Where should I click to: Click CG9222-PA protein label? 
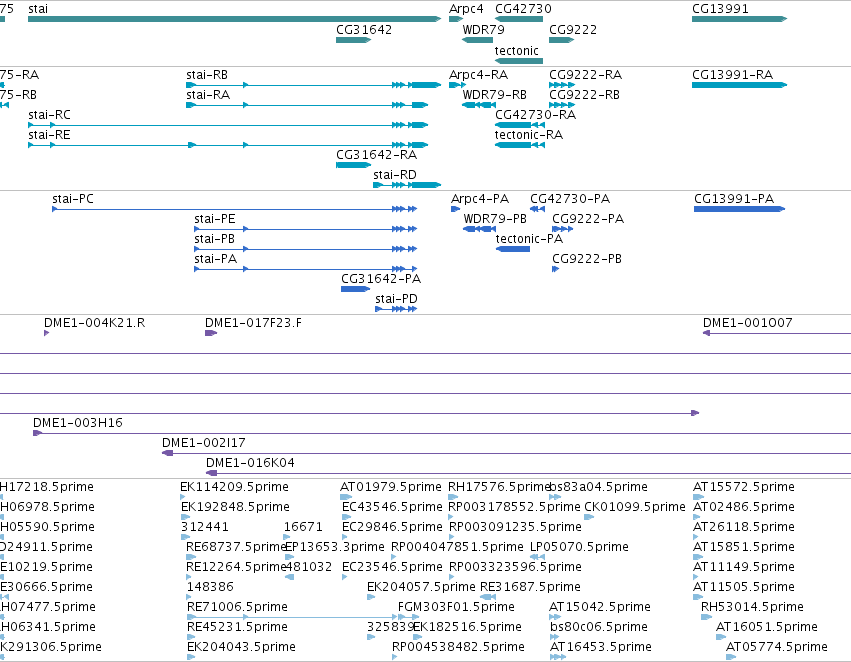pos(588,219)
